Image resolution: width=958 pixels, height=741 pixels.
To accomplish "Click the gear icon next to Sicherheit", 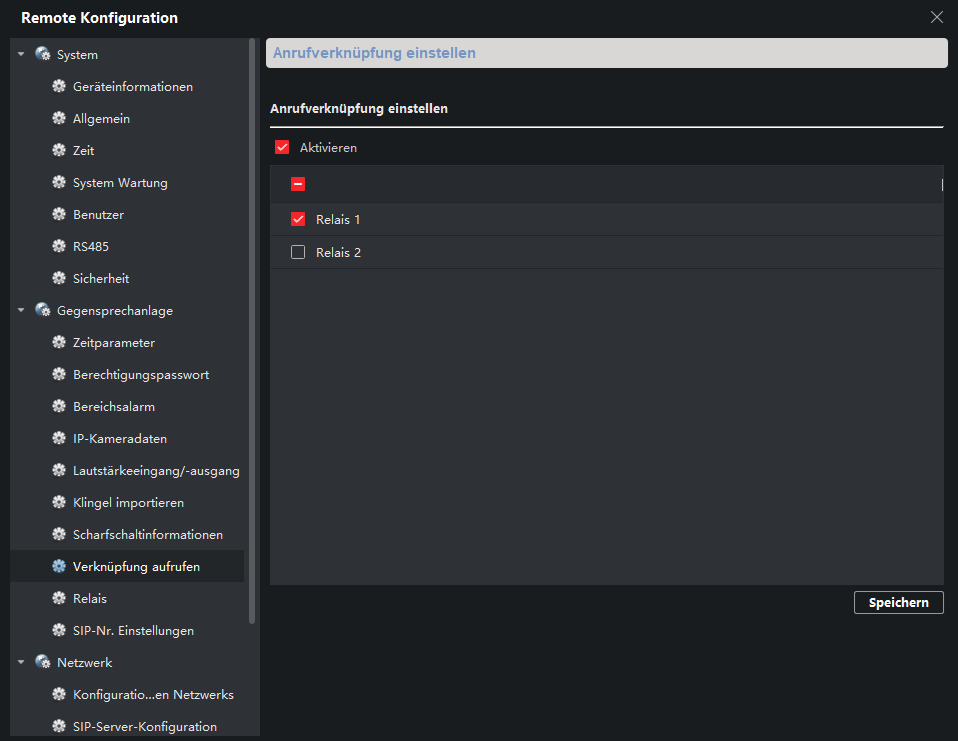I will coord(59,278).
